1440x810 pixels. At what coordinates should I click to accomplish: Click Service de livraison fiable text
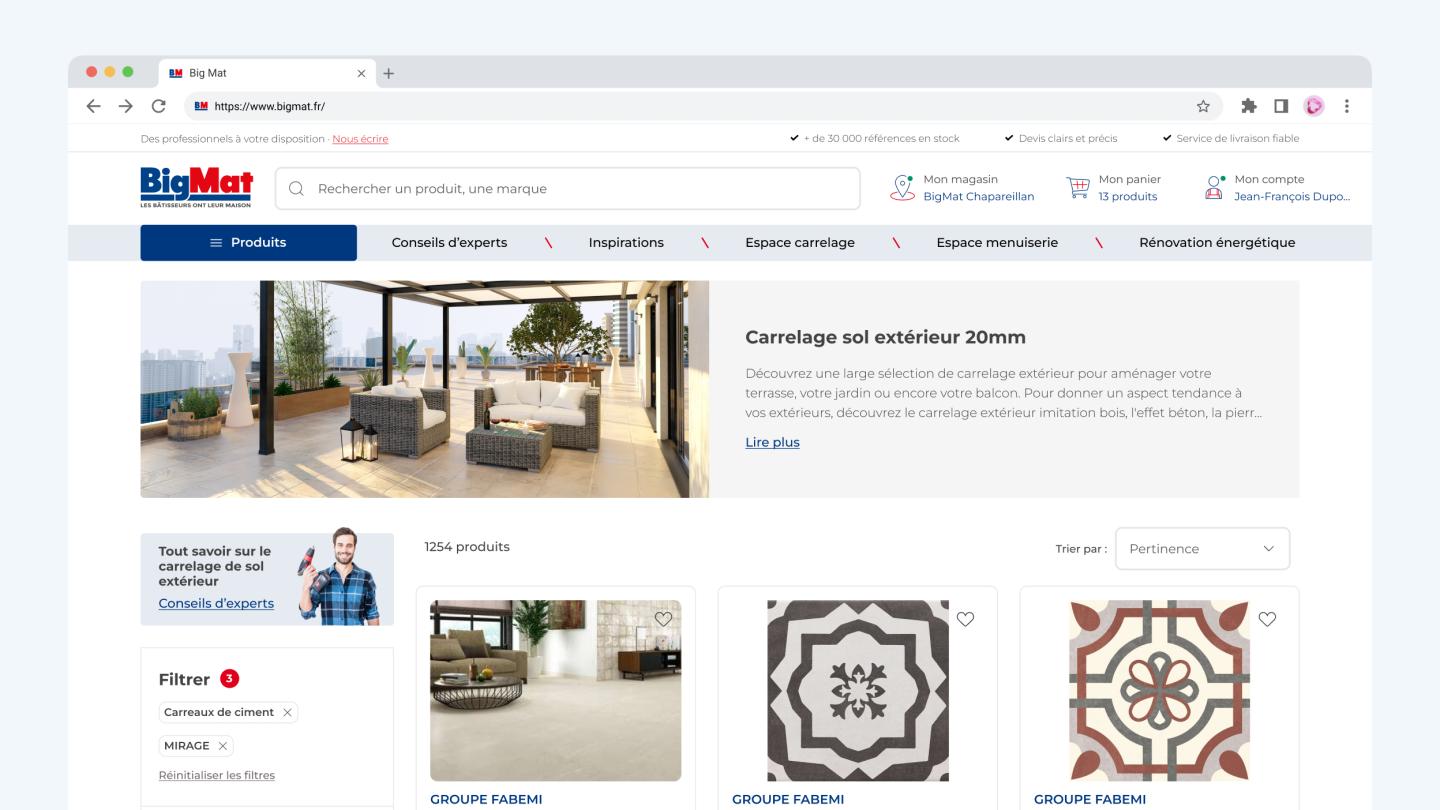point(1237,139)
